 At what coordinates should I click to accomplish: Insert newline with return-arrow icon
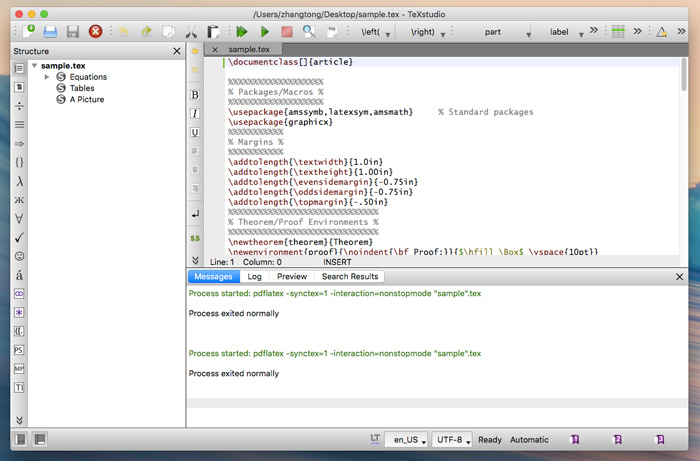[x=195, y=214]
